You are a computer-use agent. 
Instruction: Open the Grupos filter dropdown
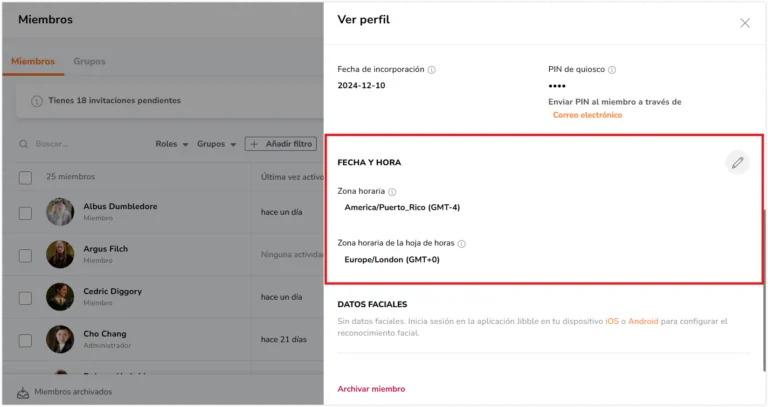tap(216, 144)
